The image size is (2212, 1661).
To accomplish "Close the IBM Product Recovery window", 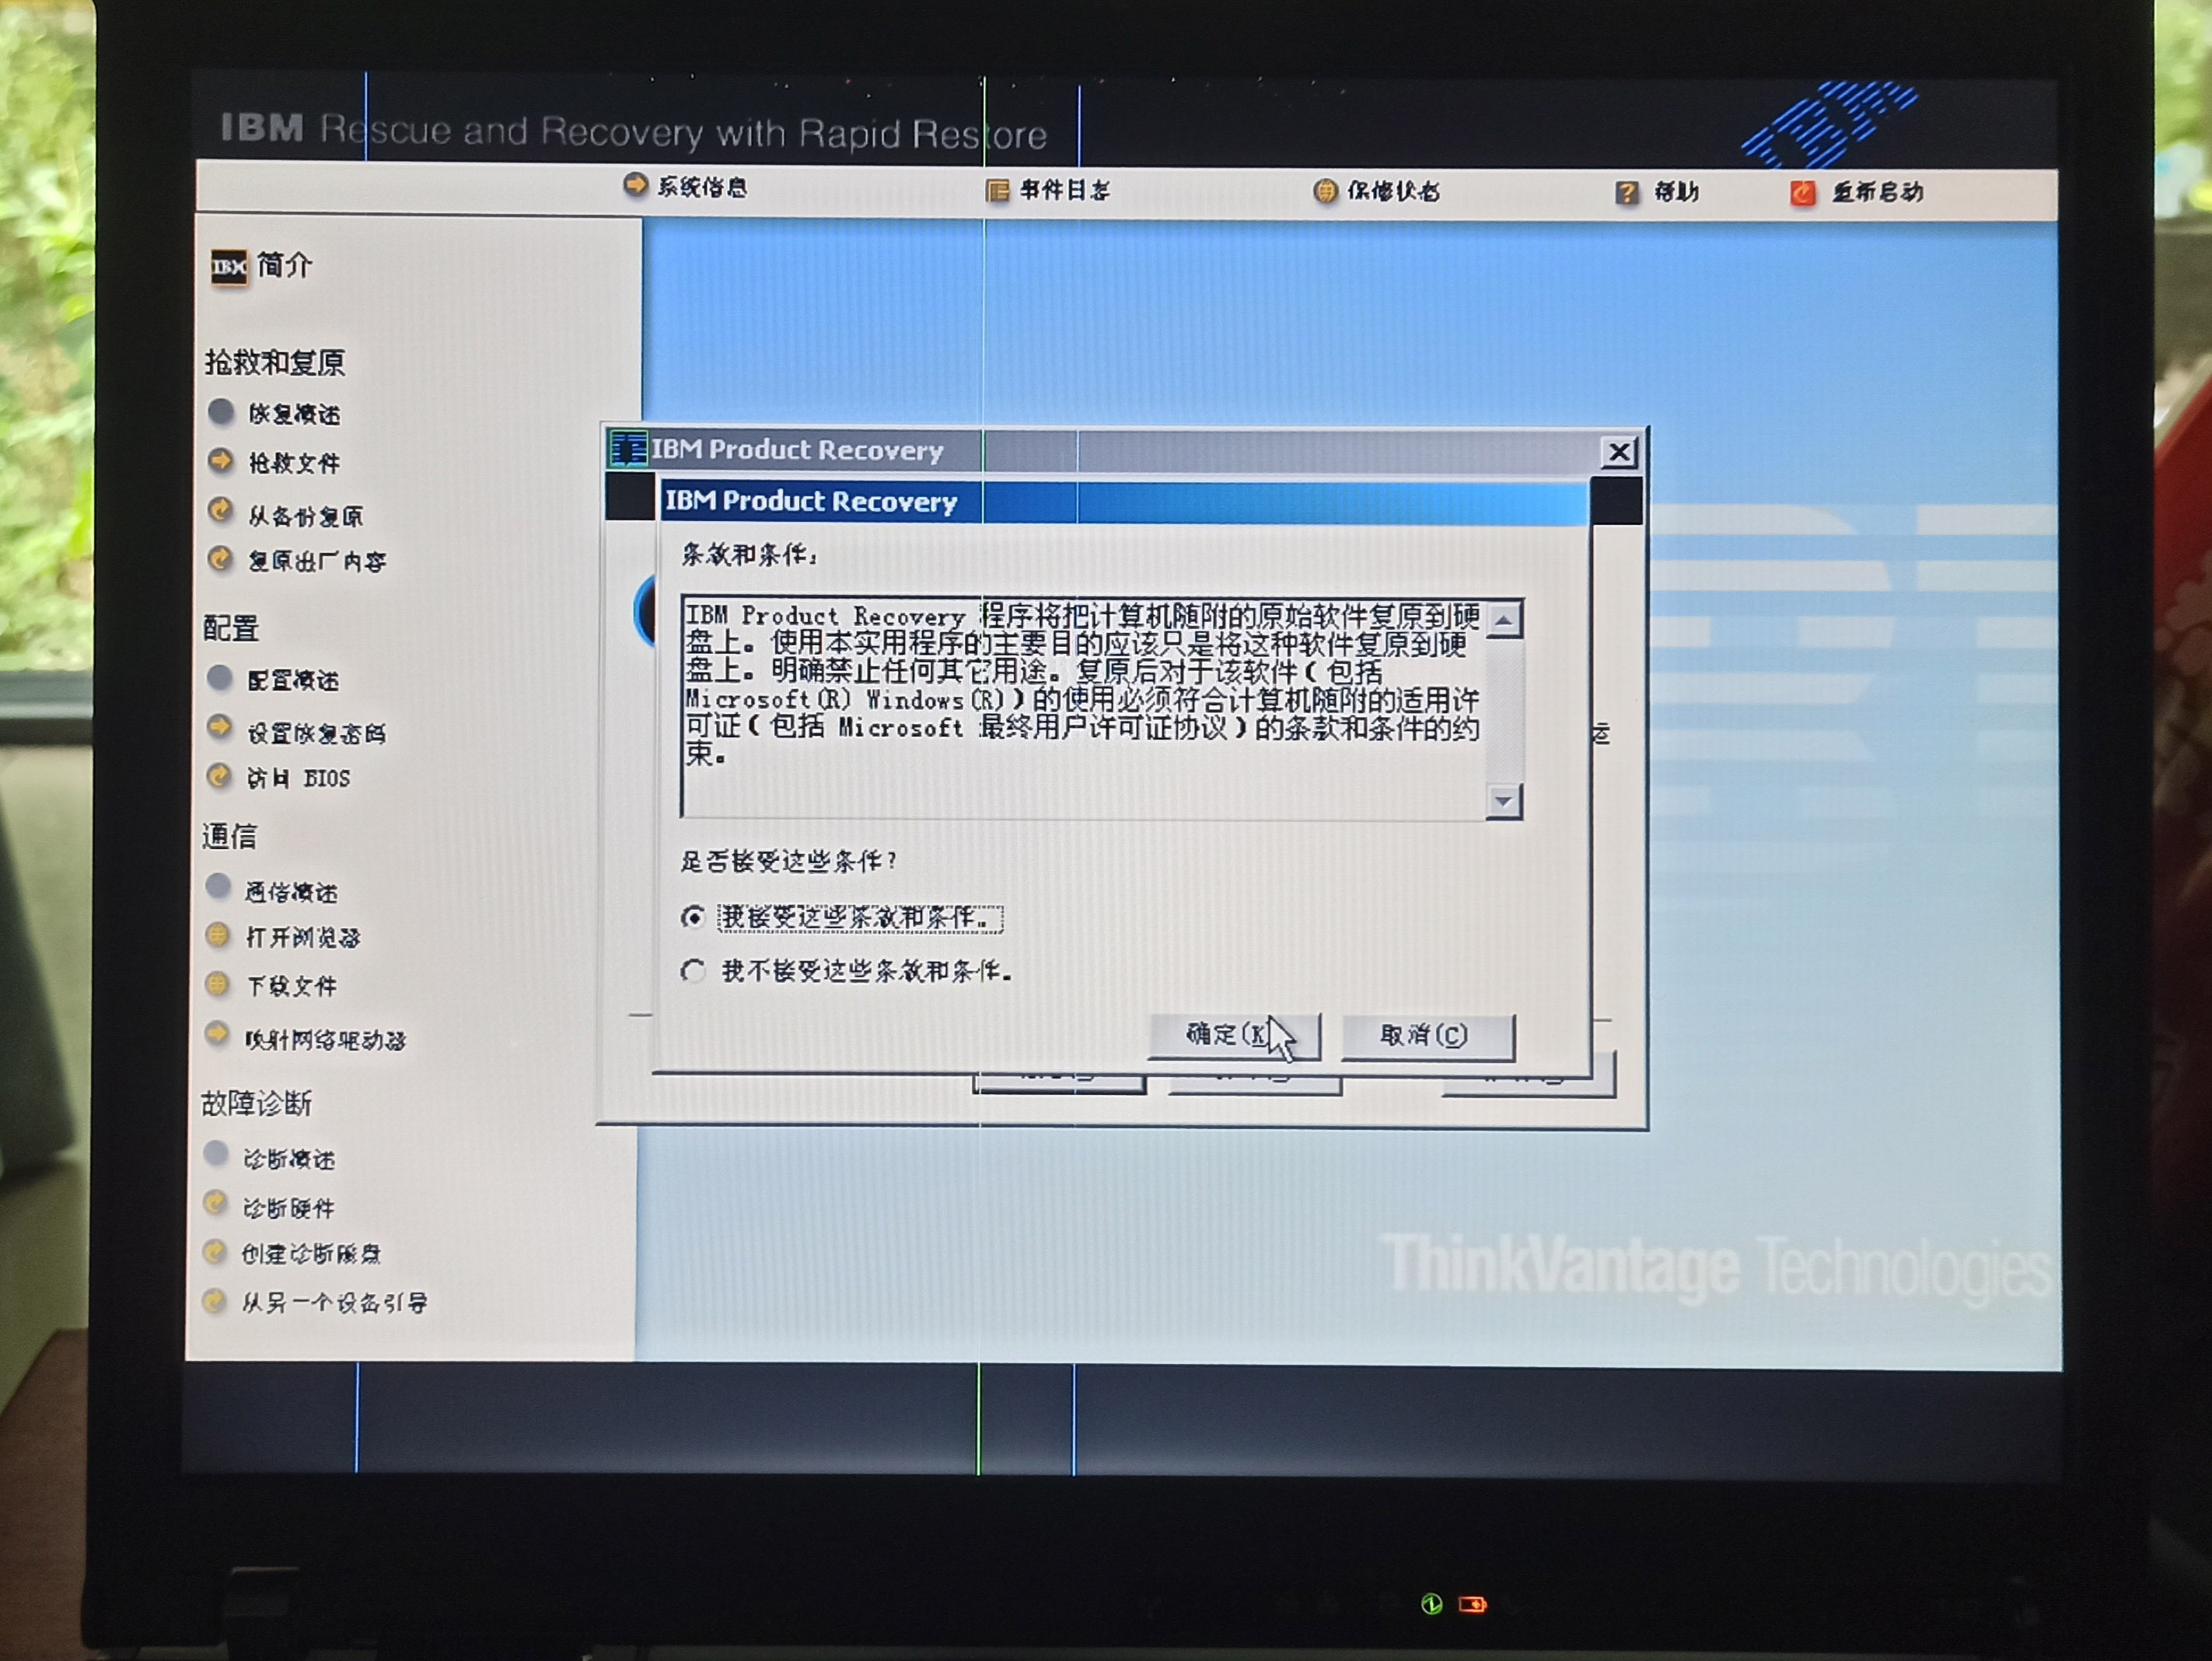I will 1619,453.
